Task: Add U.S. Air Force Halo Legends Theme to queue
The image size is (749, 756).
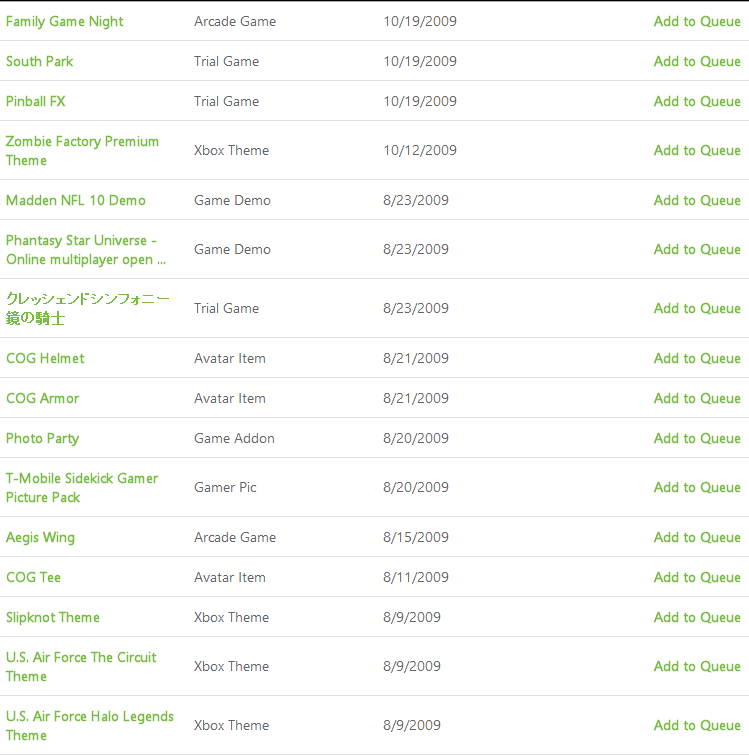Action: (697, 726)
